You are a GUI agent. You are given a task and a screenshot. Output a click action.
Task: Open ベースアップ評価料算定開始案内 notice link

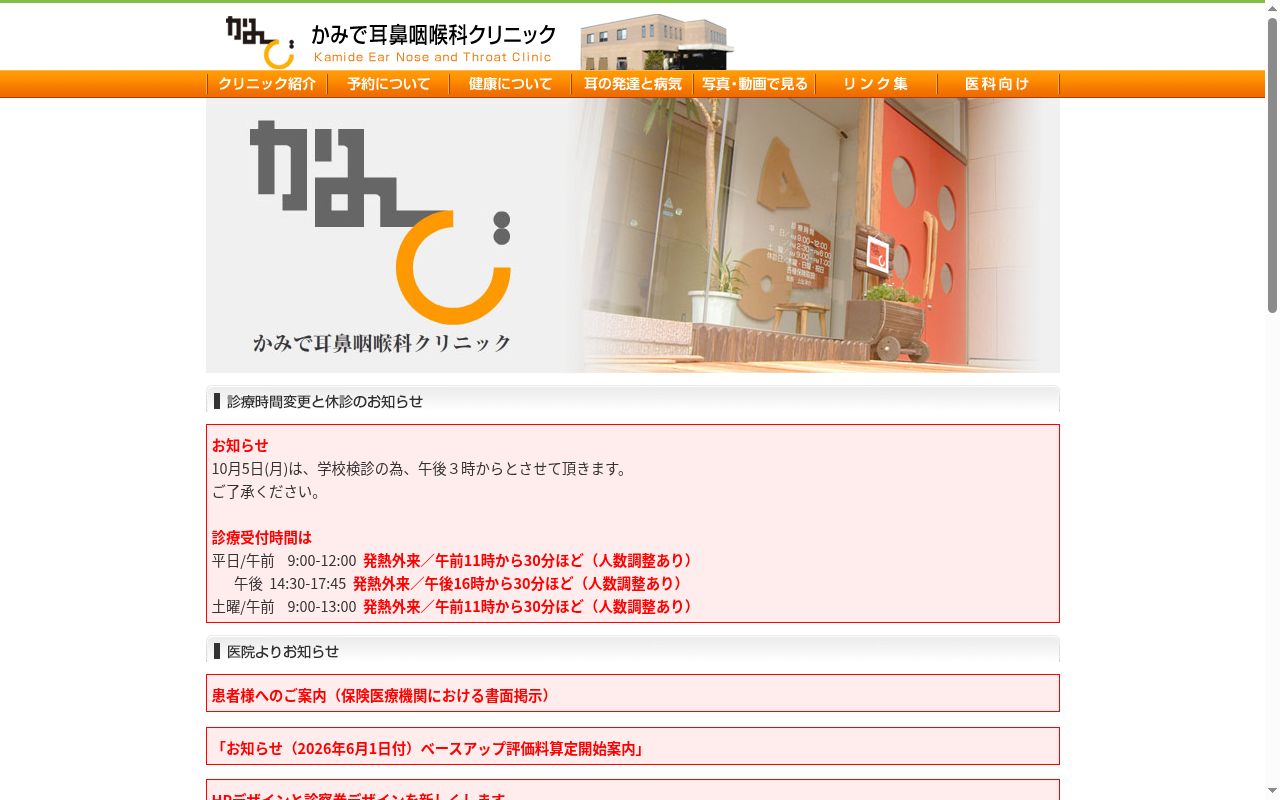428,748
